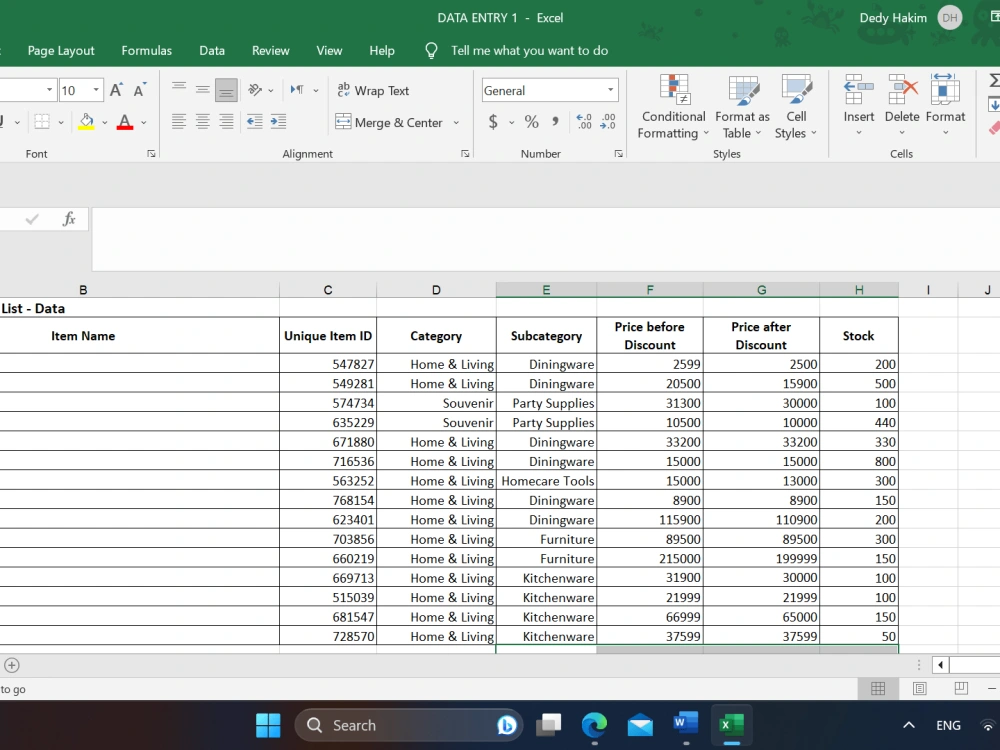Apply percent style

click(x=532, y=121)
